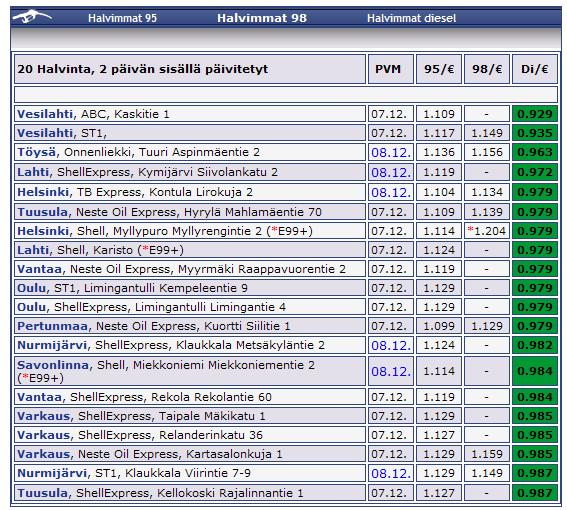The height and width of the screenshot is (510, 567).
Task: Click the 95/€ column header
Action: [439, 69]
